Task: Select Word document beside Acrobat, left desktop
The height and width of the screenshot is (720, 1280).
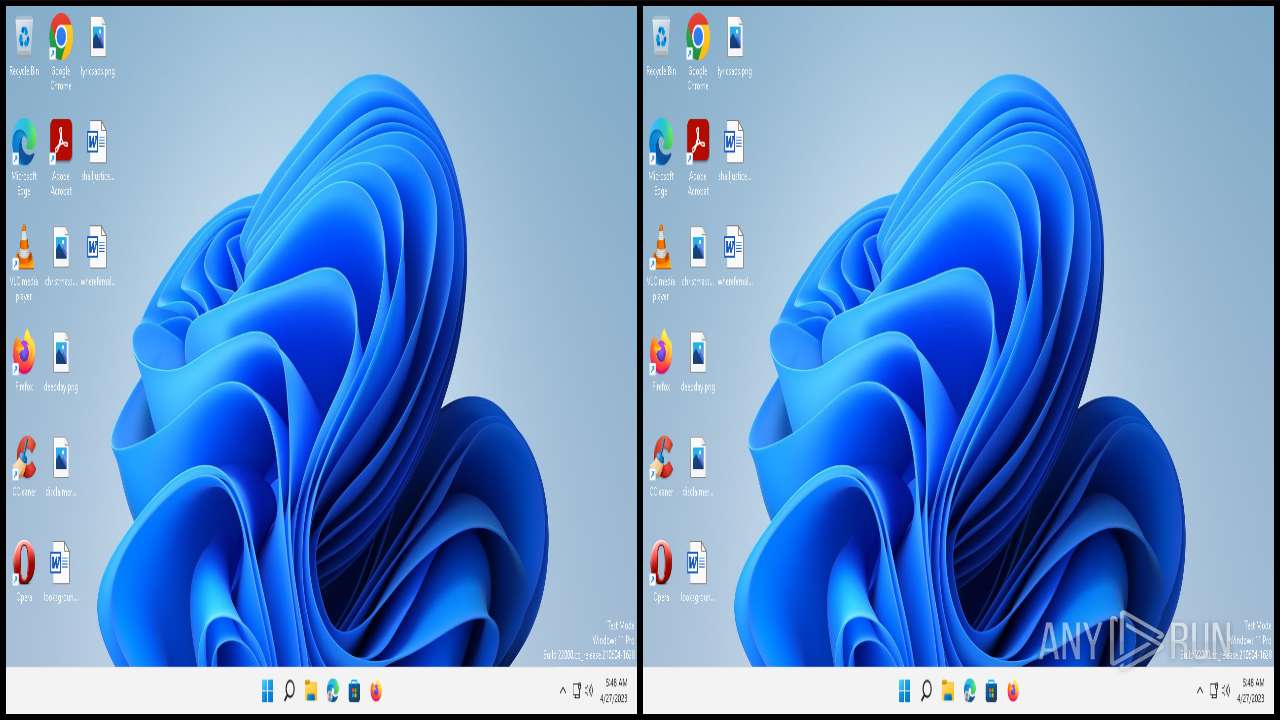Action: point(97,151)
